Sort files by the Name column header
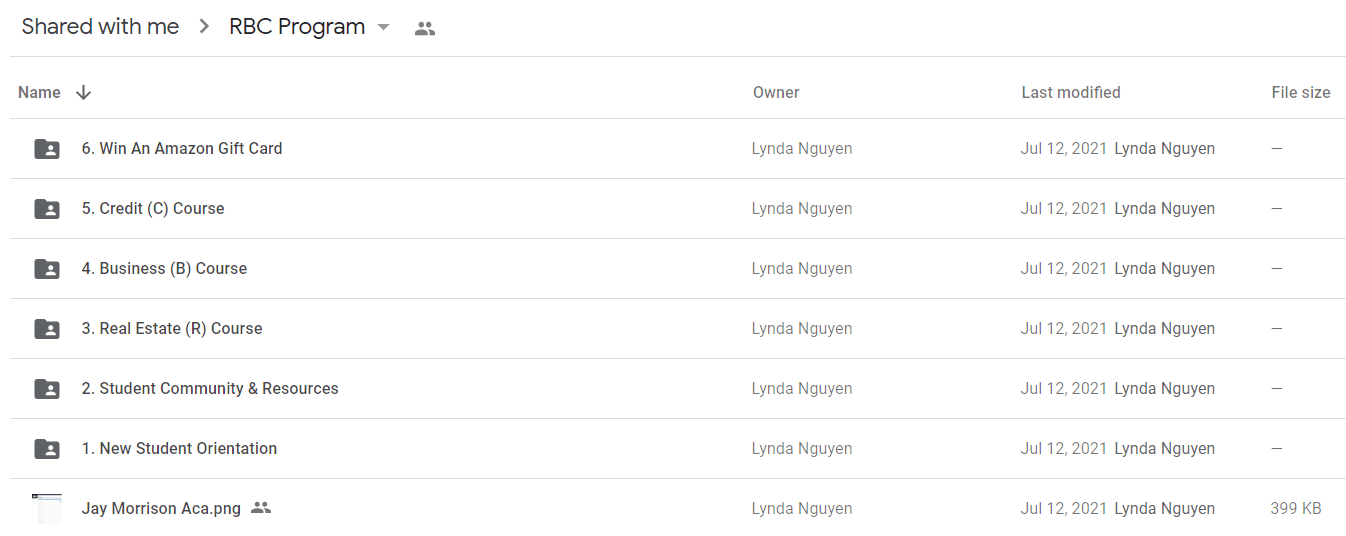The height and width of the screenshot is (536, 1346). pyautogui.click(x=39, y=92)
